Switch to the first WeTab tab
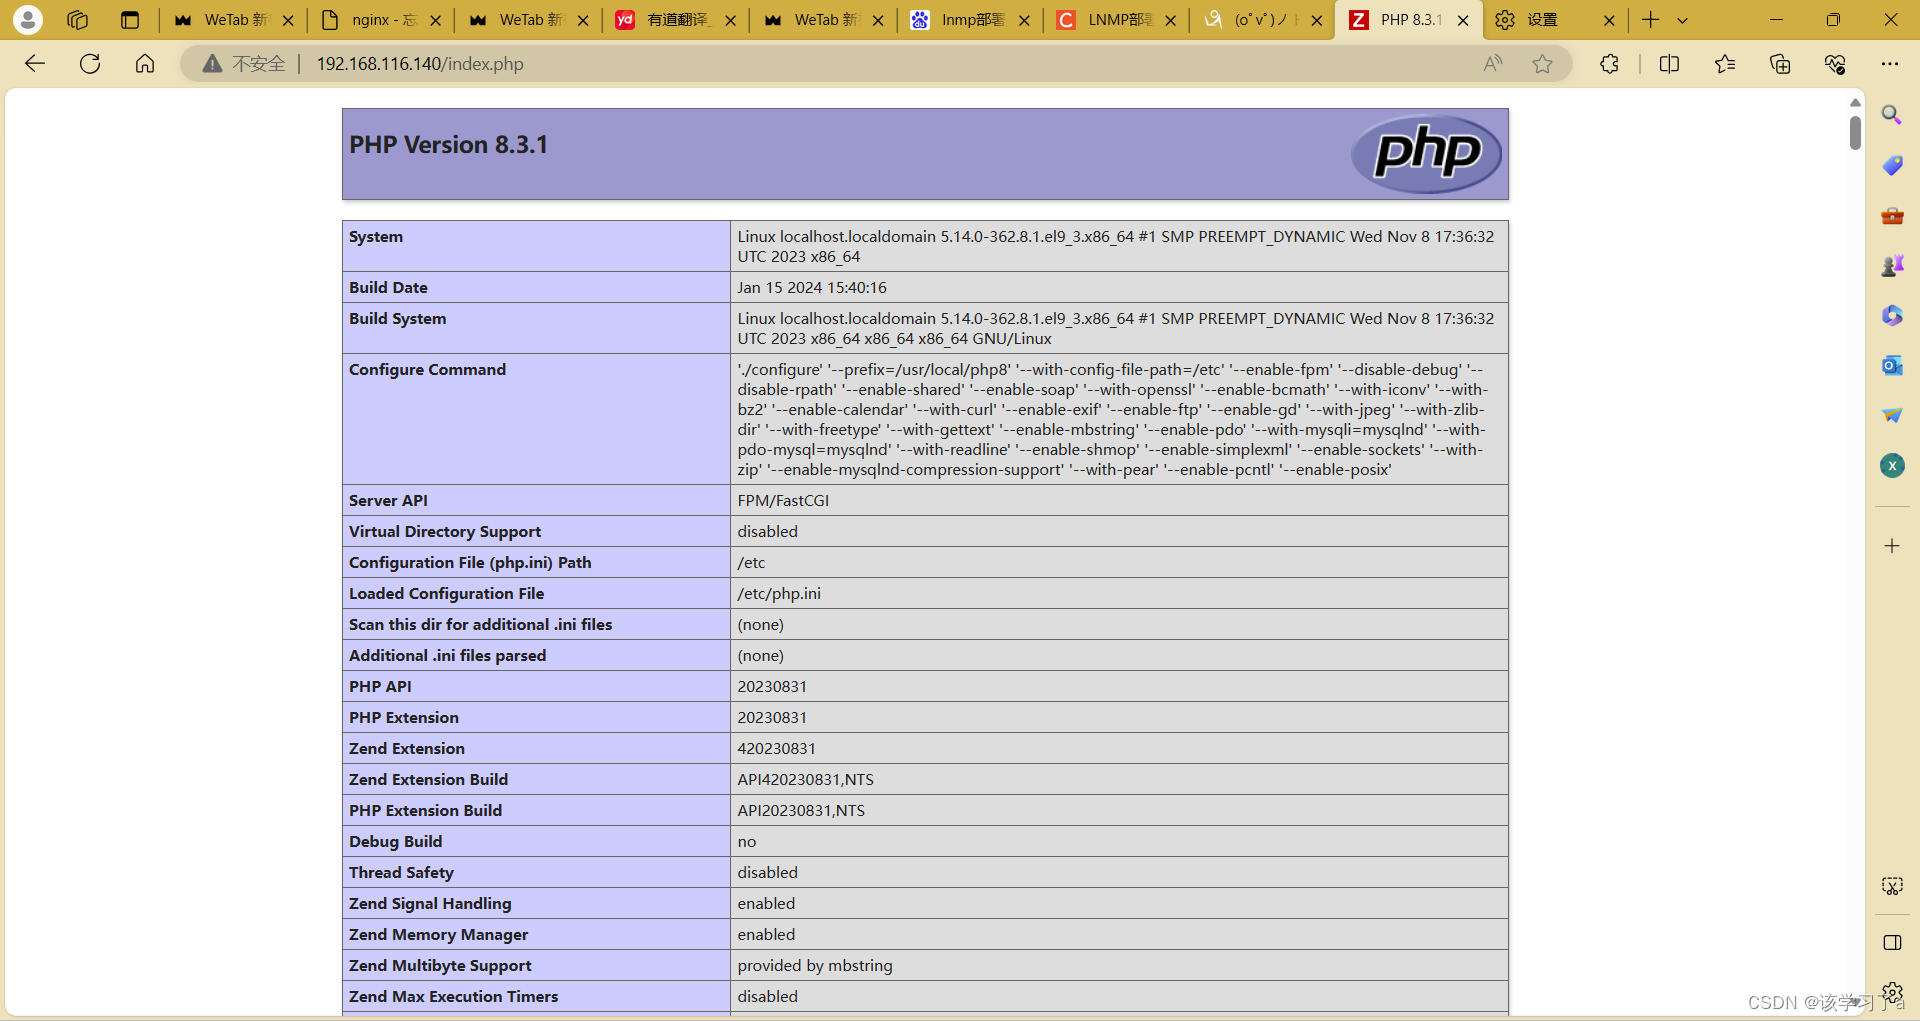The height and width of the screenshot is (1021, 1920). (233, 20)
